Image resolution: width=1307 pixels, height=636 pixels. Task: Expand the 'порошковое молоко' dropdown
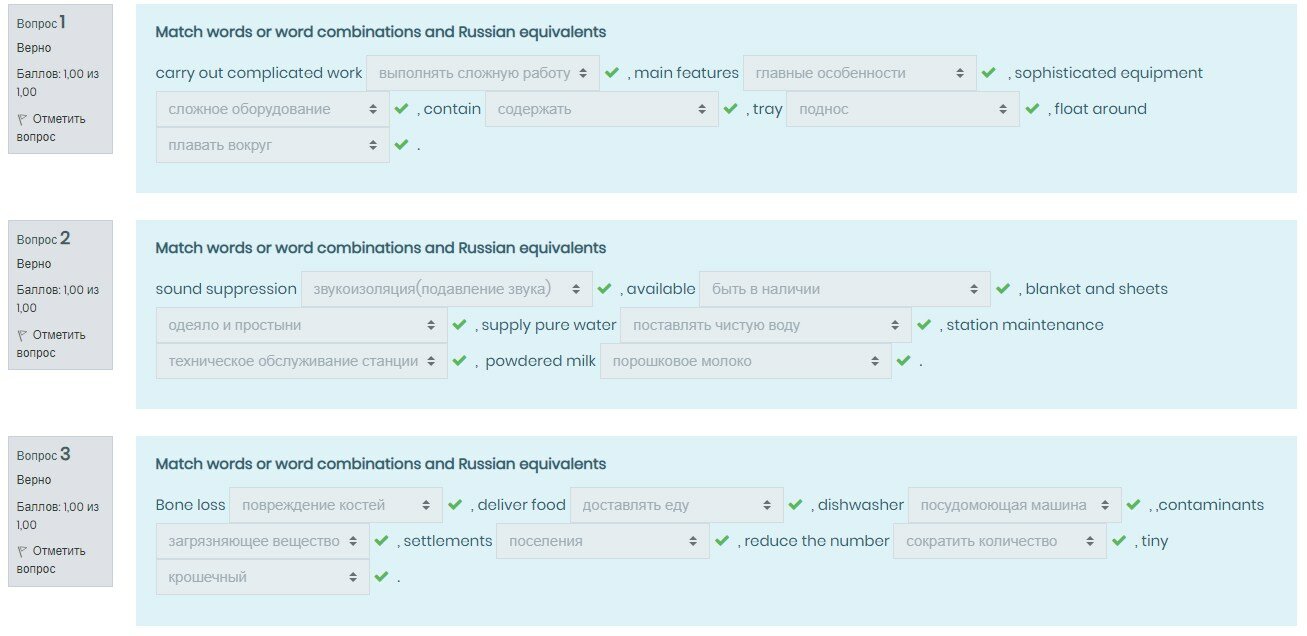(x=745, y=361)
